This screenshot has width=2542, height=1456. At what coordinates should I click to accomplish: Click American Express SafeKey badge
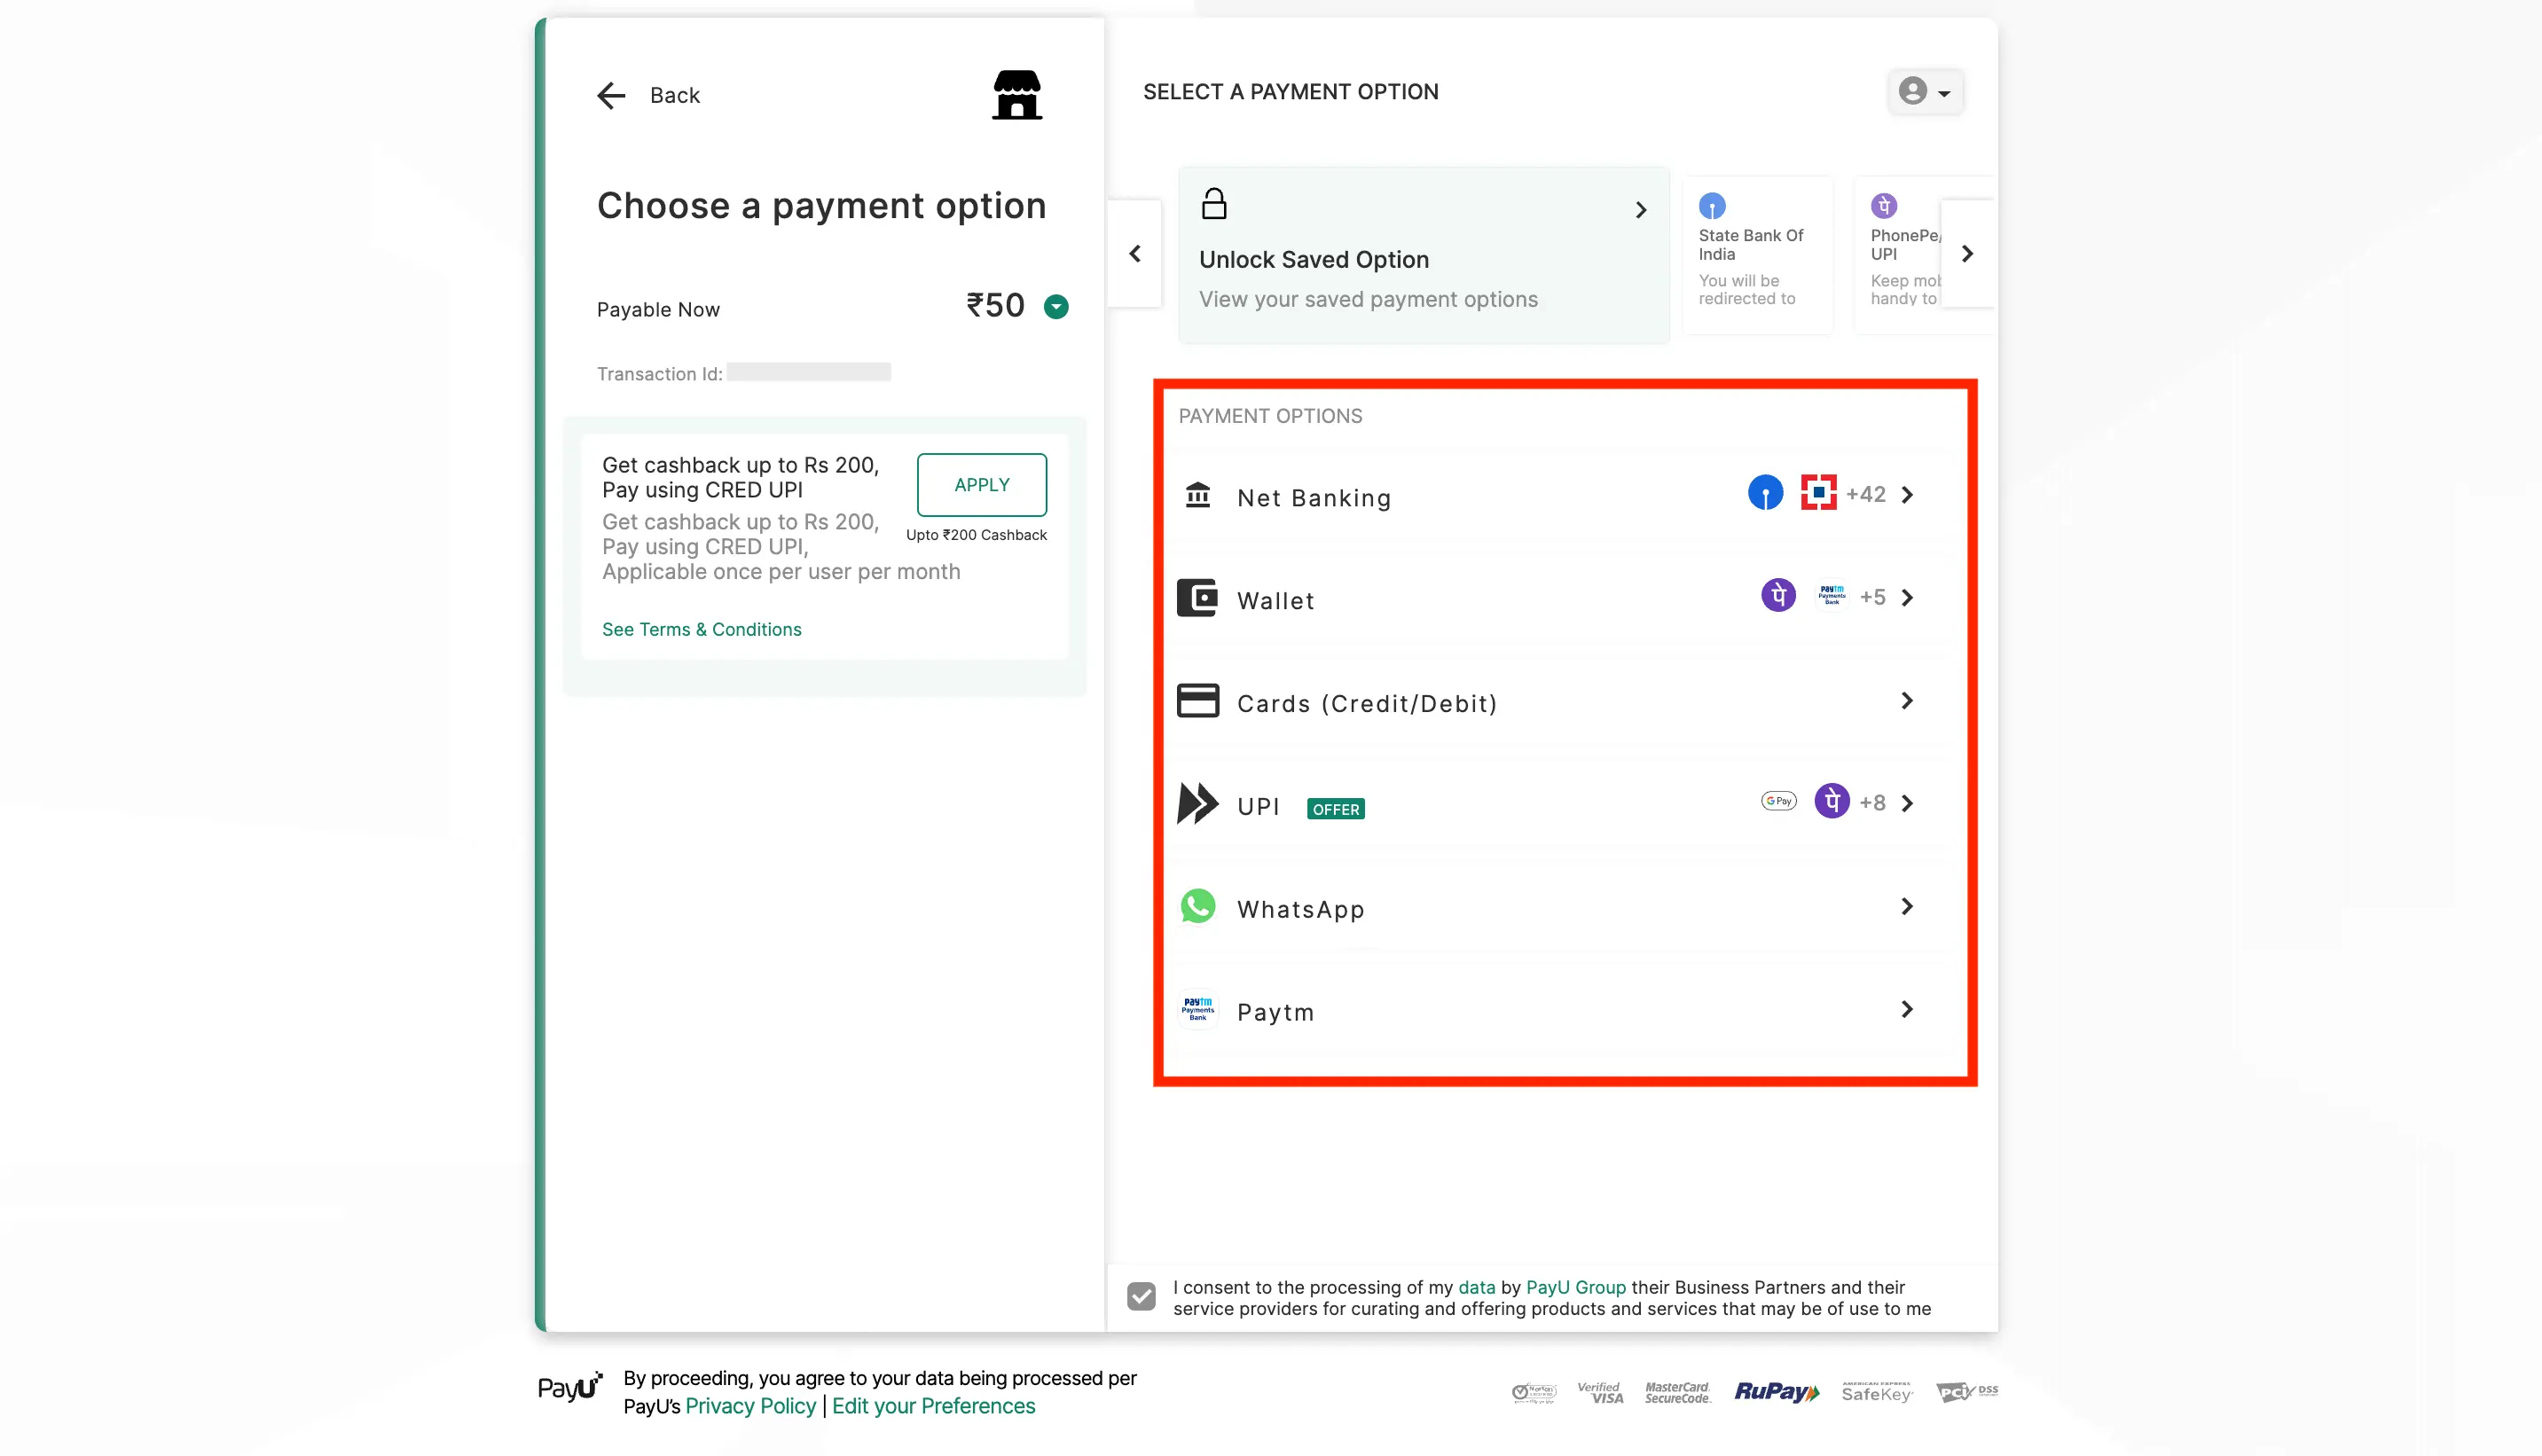click(x=1877, y=1393)
